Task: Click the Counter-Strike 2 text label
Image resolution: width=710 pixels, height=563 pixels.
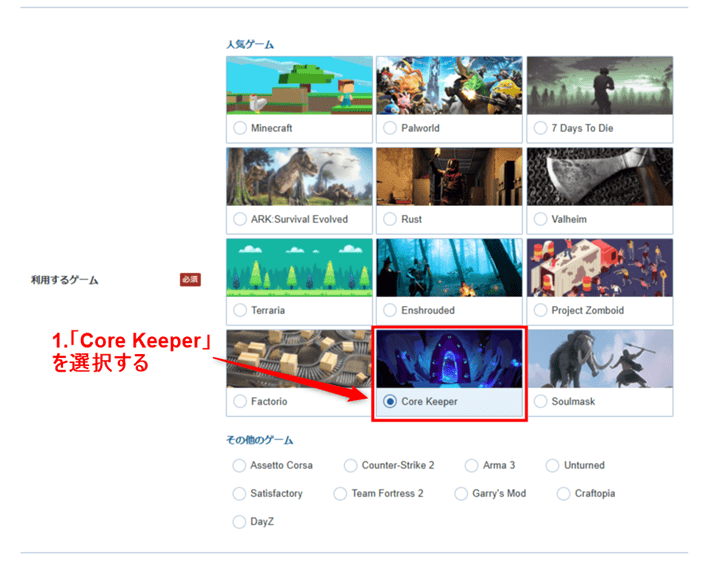Action: coord(398,465)
